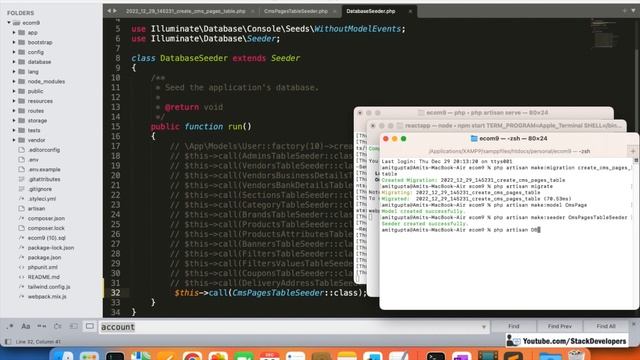This screenshot has height=360, width=640.
Task: Close the CmsPagesTableSeeder.php tab
Action: (335, 11)
